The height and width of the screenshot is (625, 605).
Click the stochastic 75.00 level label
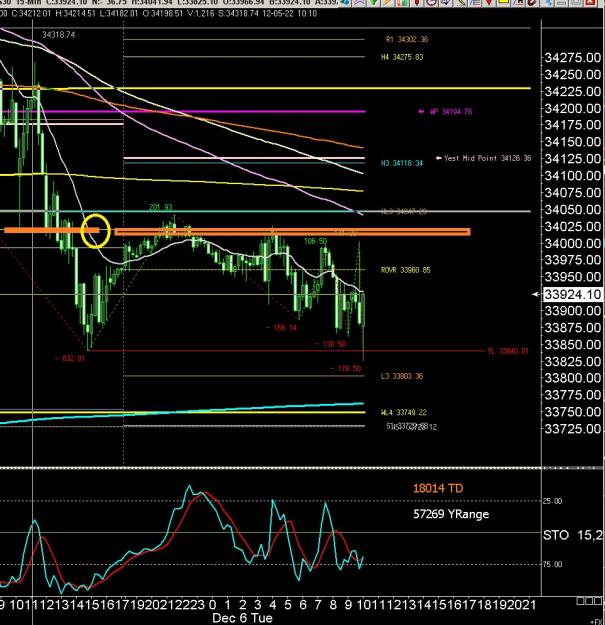tap(552, 564)
